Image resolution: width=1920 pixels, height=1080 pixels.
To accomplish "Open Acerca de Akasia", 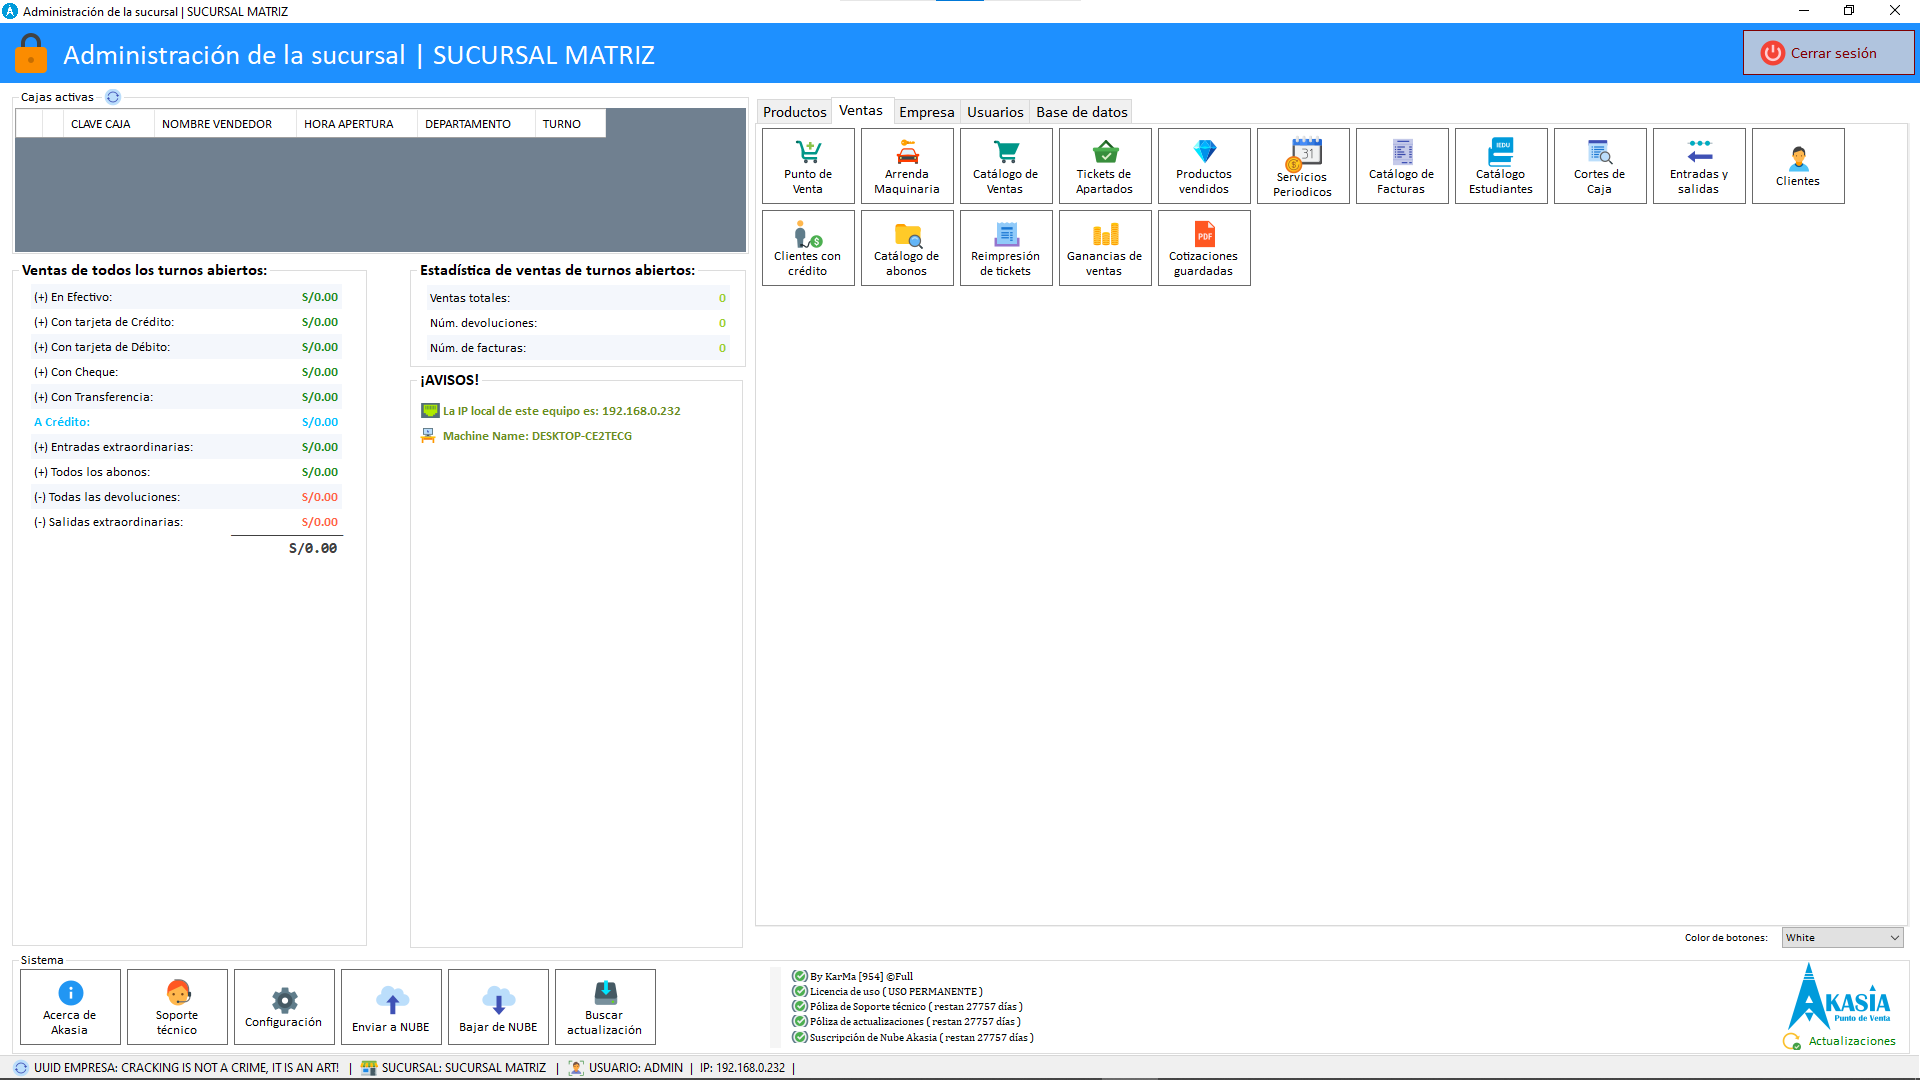I will pyautogui.click(x=70, y=1007).
